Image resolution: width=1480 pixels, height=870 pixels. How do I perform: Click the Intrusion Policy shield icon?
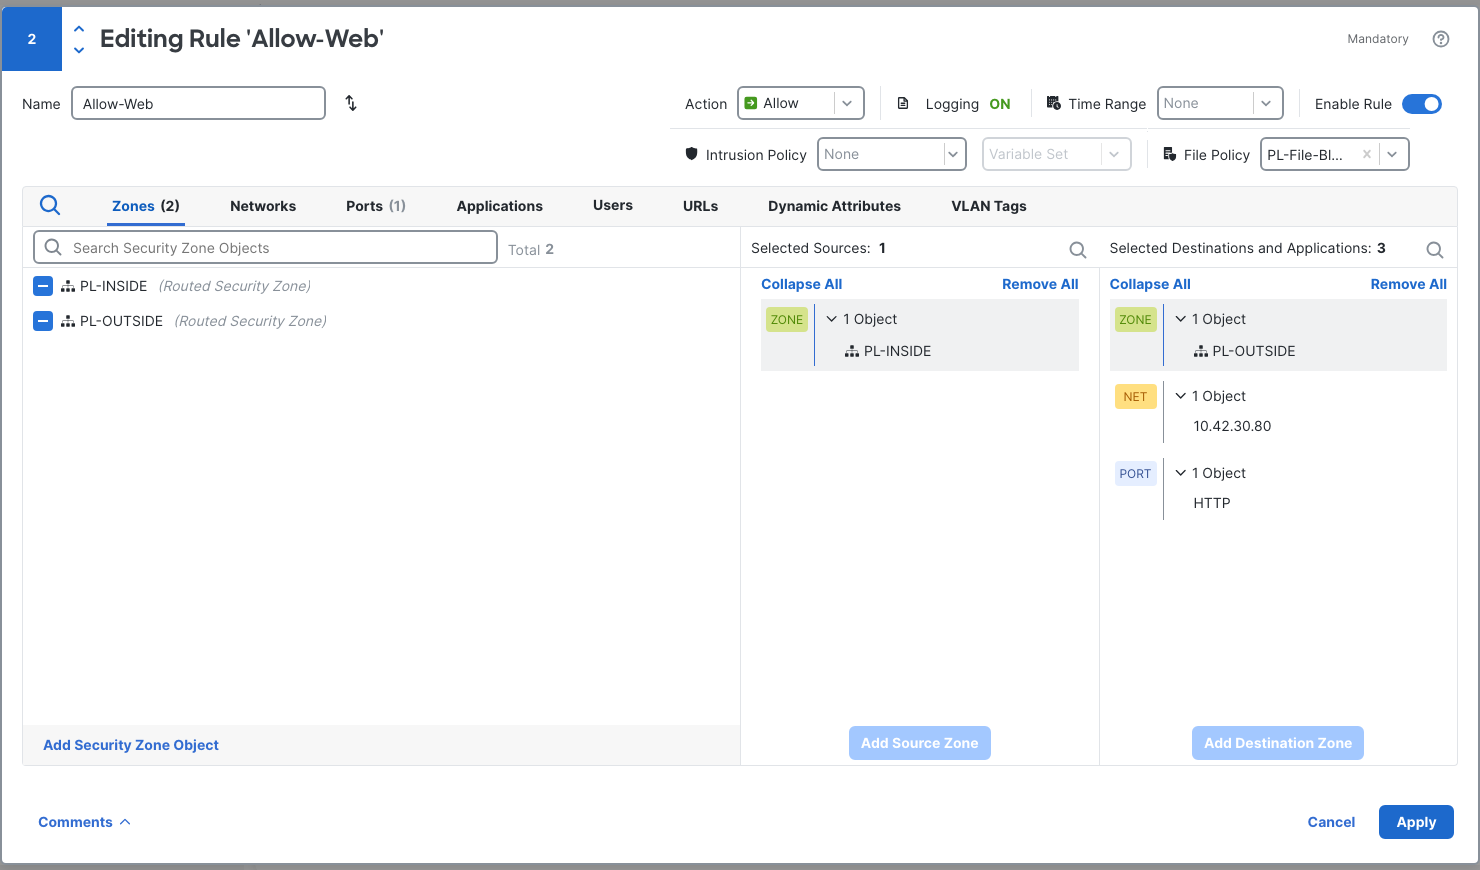point(691,154)
